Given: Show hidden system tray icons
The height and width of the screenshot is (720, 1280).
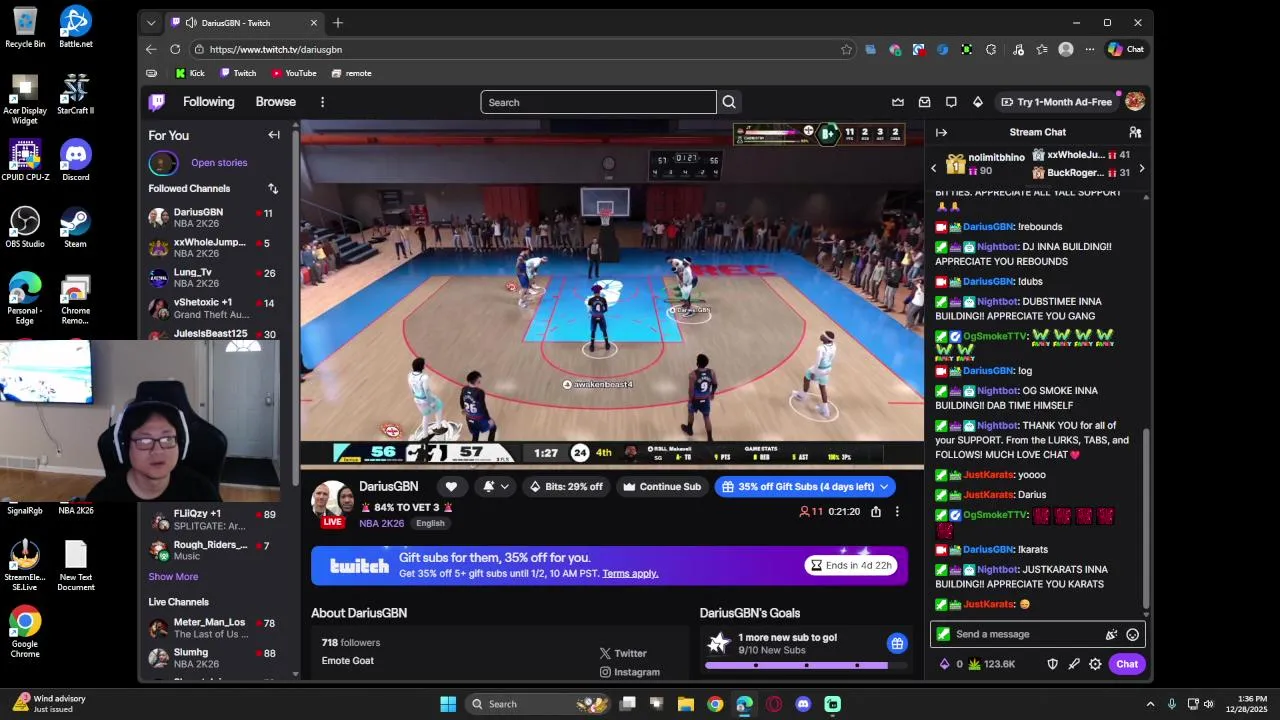Looking at the screenshot, I should [x=1150, y=704].
